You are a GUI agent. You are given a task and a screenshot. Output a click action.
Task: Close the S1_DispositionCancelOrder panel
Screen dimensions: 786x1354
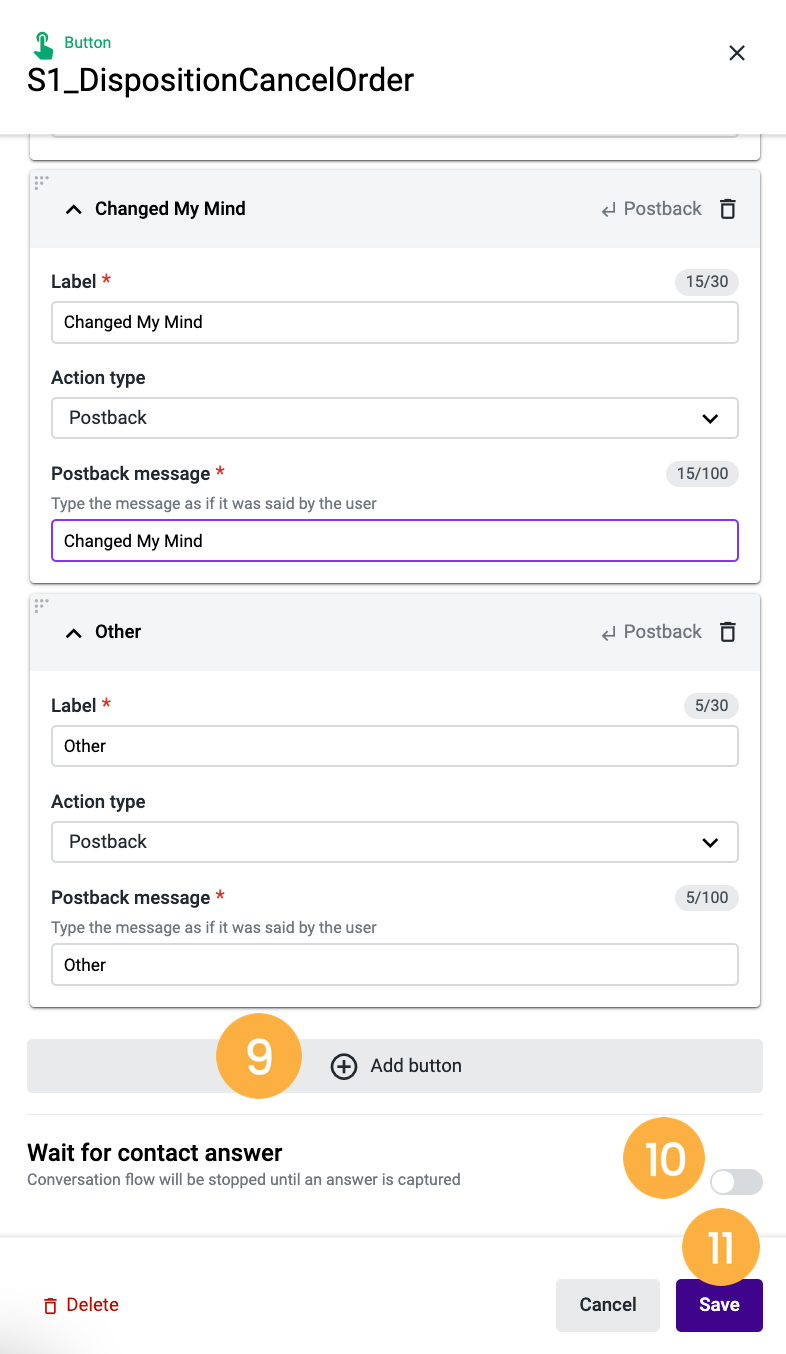coord(737,53)
